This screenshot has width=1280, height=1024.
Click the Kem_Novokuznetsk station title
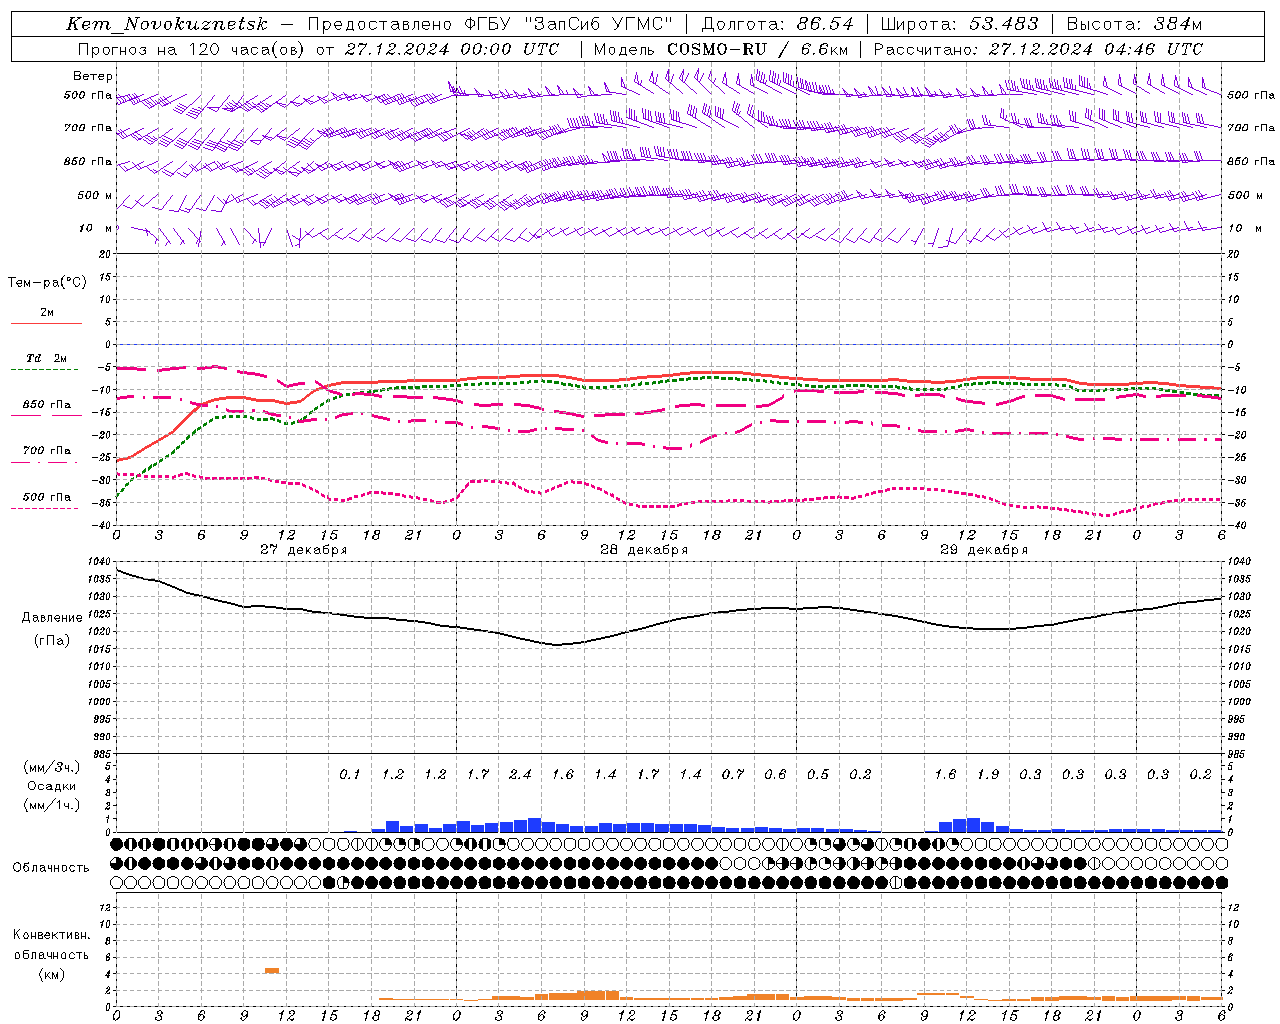(167, 24)
